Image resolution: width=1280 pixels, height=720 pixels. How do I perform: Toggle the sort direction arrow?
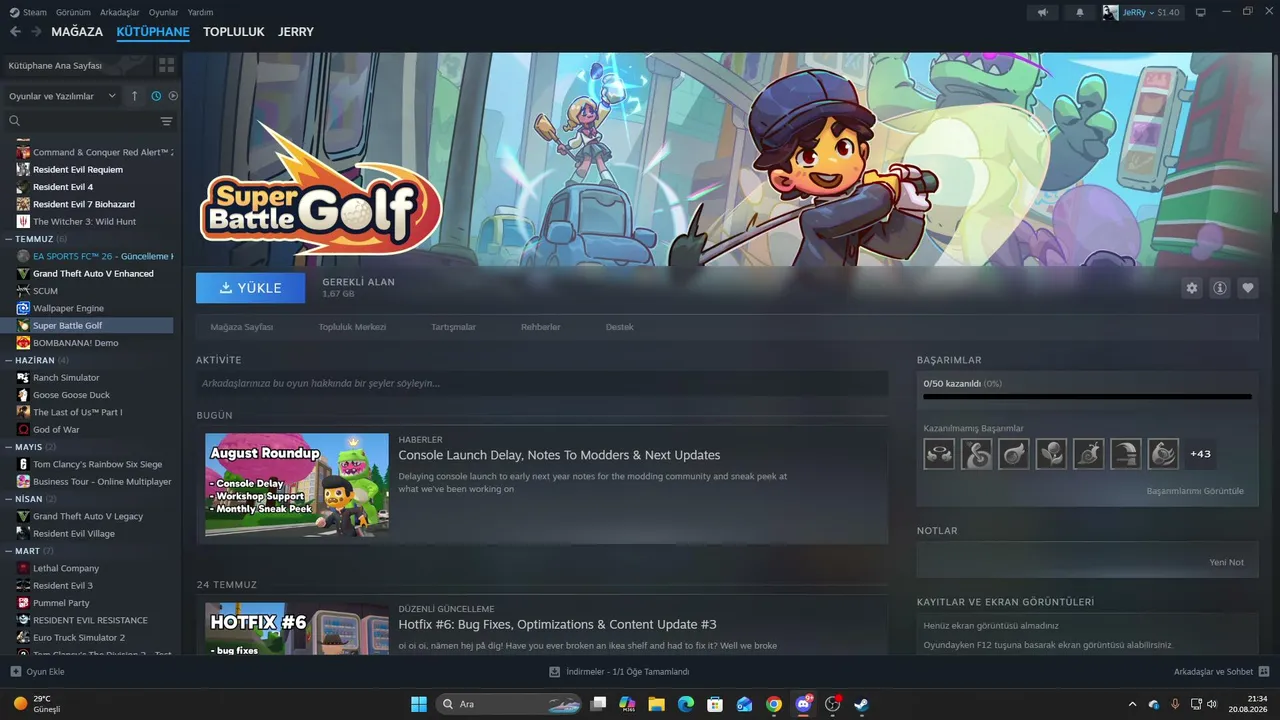click(x=135, y=96)
